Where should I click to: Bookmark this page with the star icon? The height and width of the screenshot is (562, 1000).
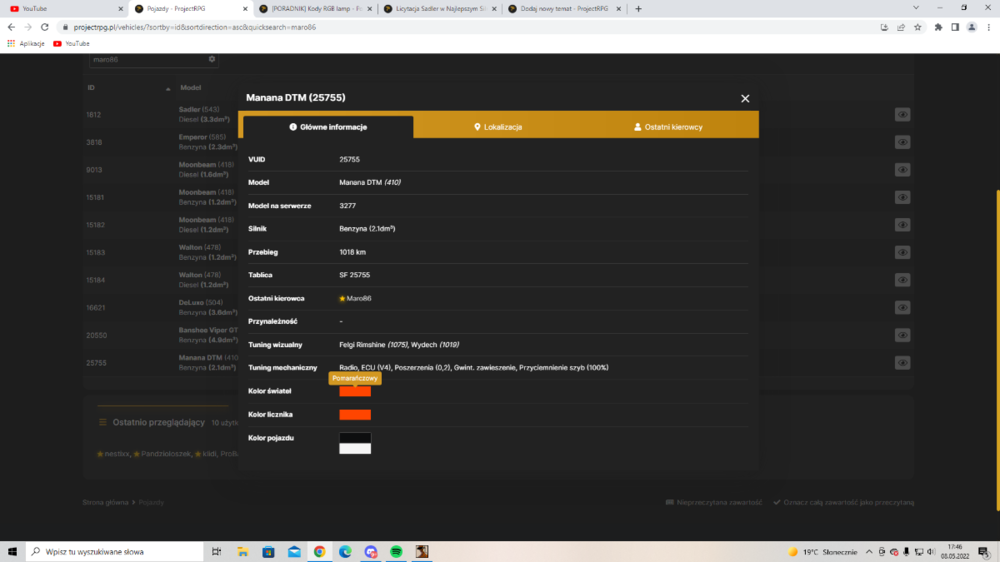click(x=918, y=27)
